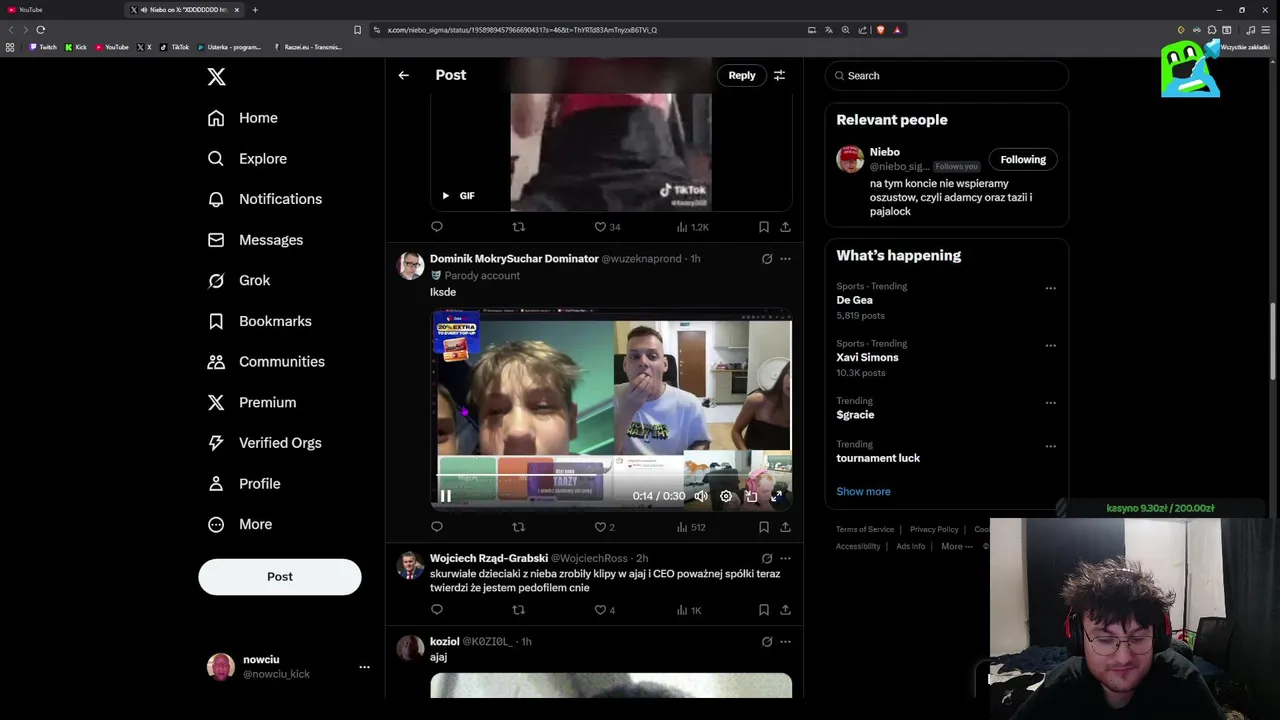Open options for Xavi Simons trend
Screen dimensions: 1280x720
(1050, 346)
